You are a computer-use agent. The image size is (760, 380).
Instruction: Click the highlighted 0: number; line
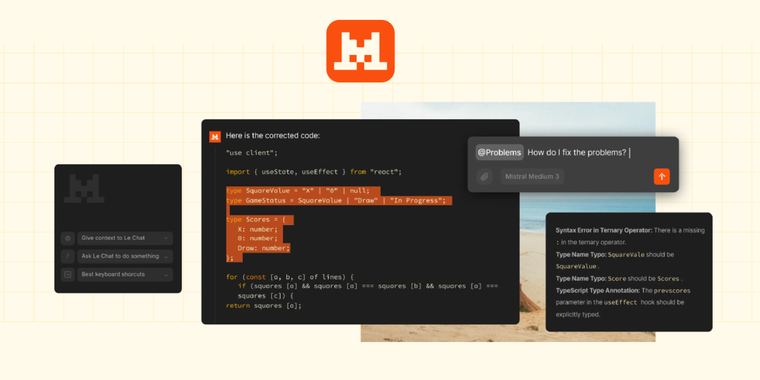258,238
